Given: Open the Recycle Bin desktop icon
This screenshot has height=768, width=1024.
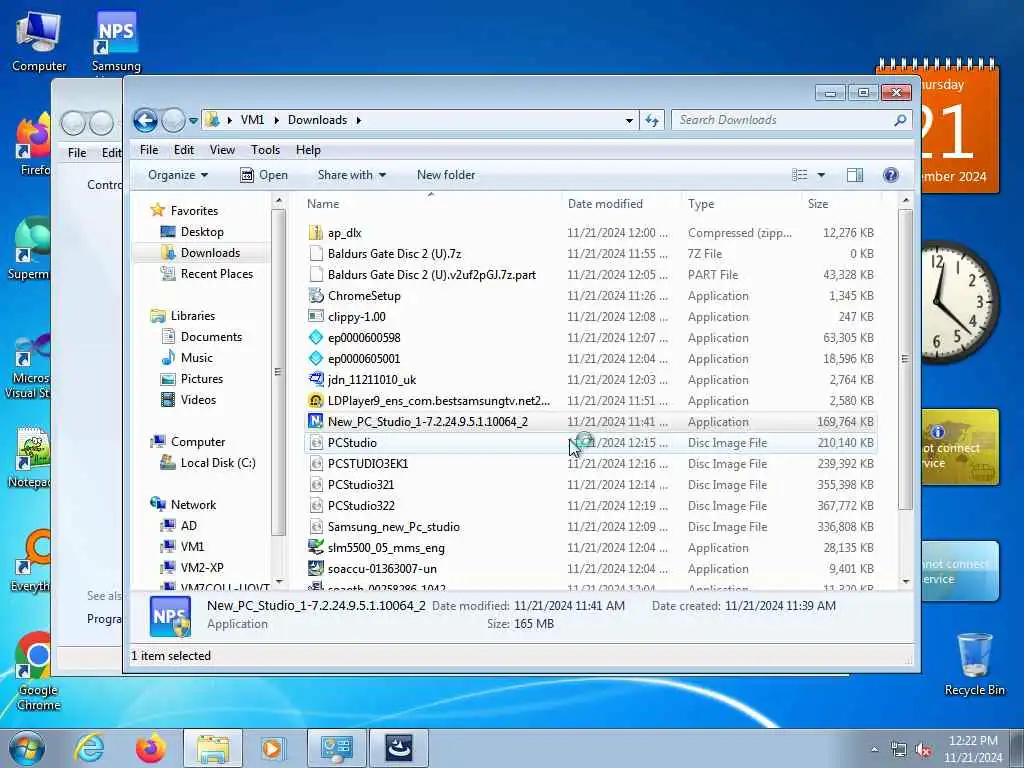Looking at the screenshot, I should point(974,663).
